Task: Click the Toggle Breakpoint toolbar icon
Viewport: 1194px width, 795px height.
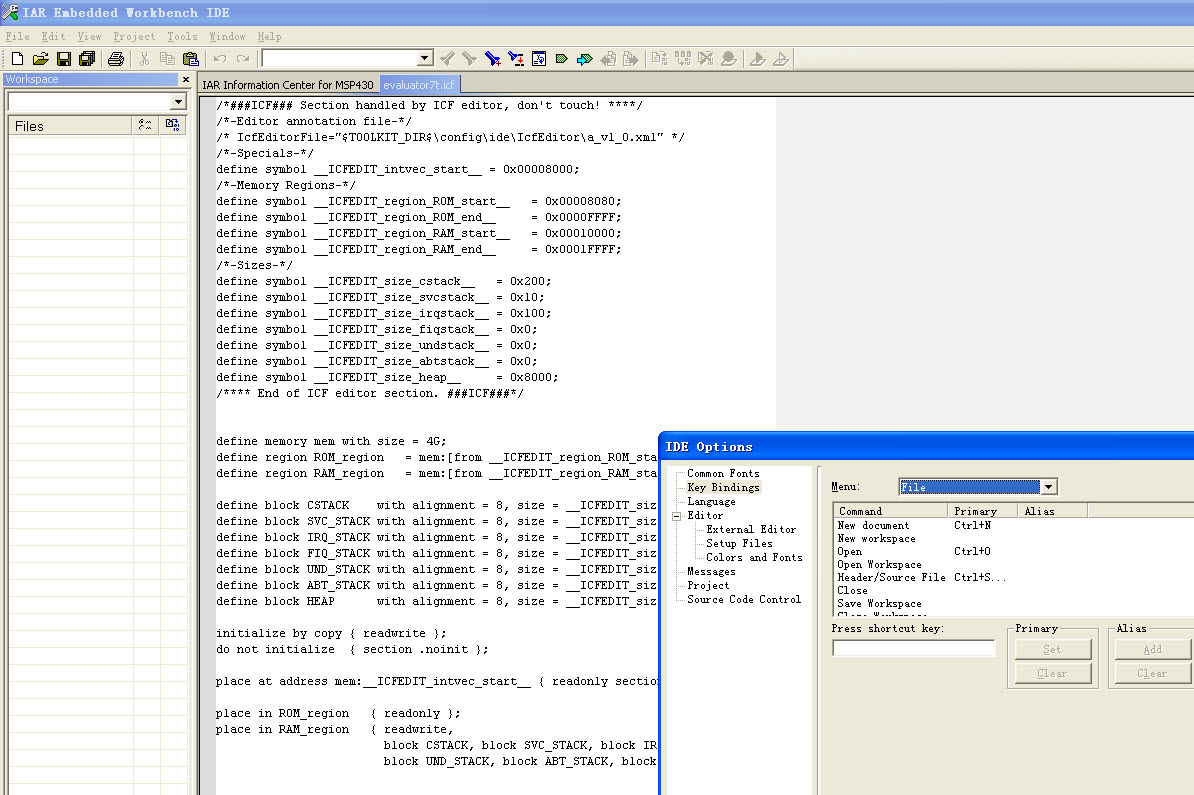Action: point(729,59)
